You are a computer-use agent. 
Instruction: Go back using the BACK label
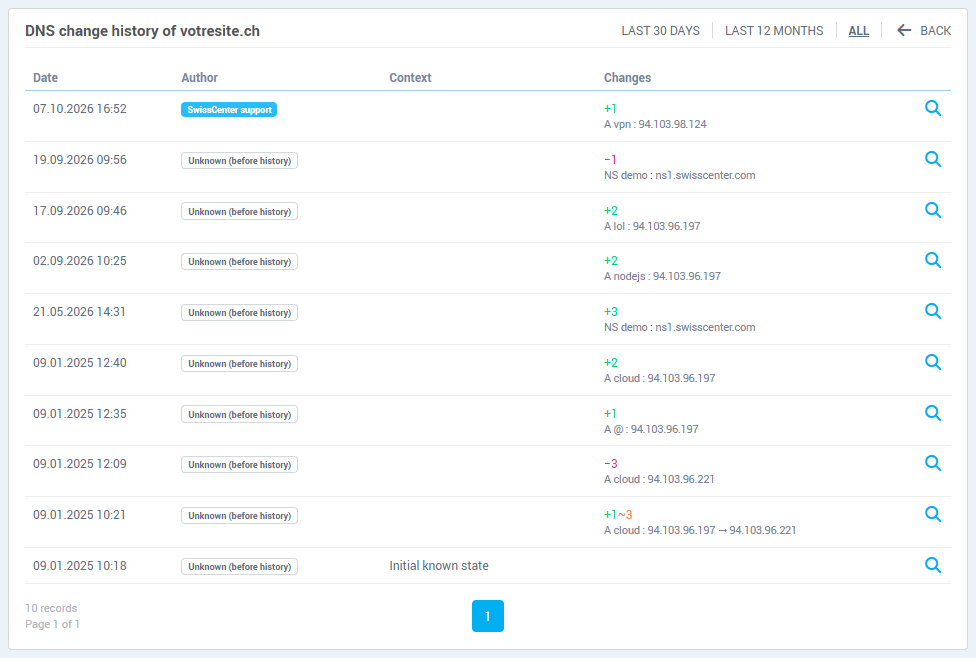click(x=936, y=31)
